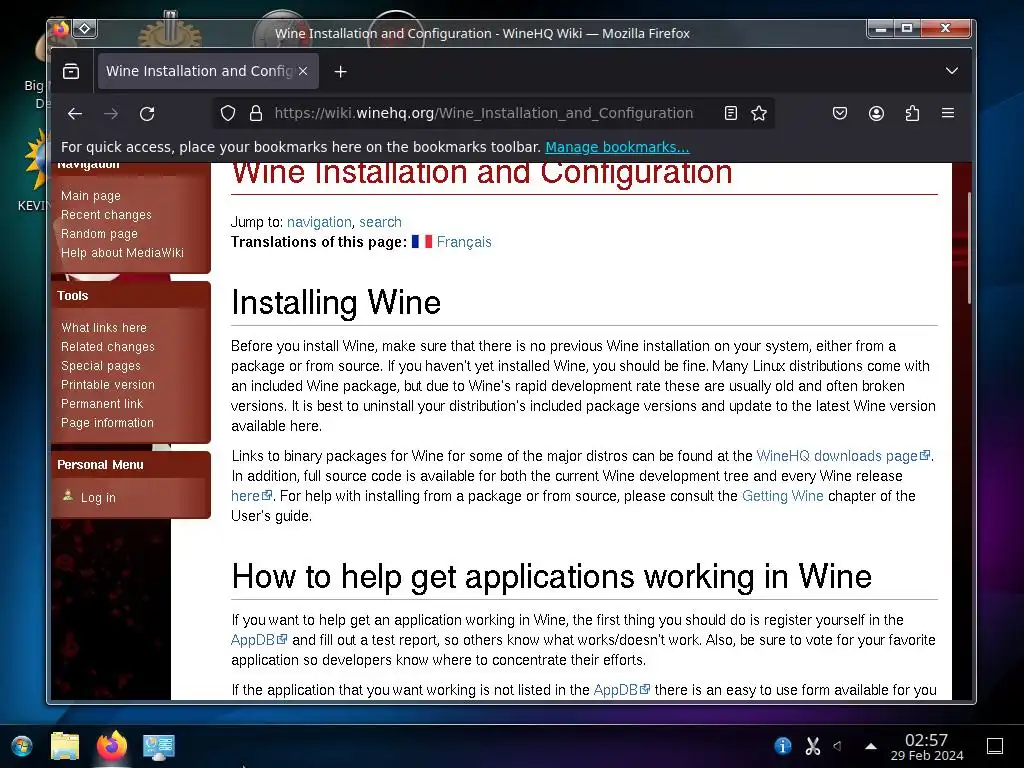List all tabs with the chevron
Screen dimensions: 1024x768
tap(952, 71)
